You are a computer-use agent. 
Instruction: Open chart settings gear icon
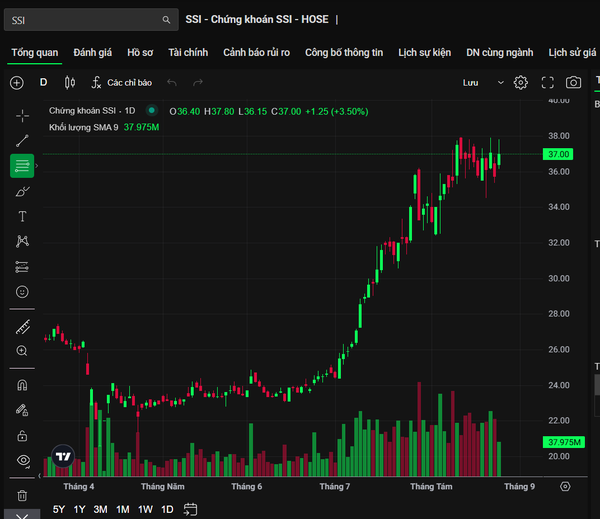(520, 83)
